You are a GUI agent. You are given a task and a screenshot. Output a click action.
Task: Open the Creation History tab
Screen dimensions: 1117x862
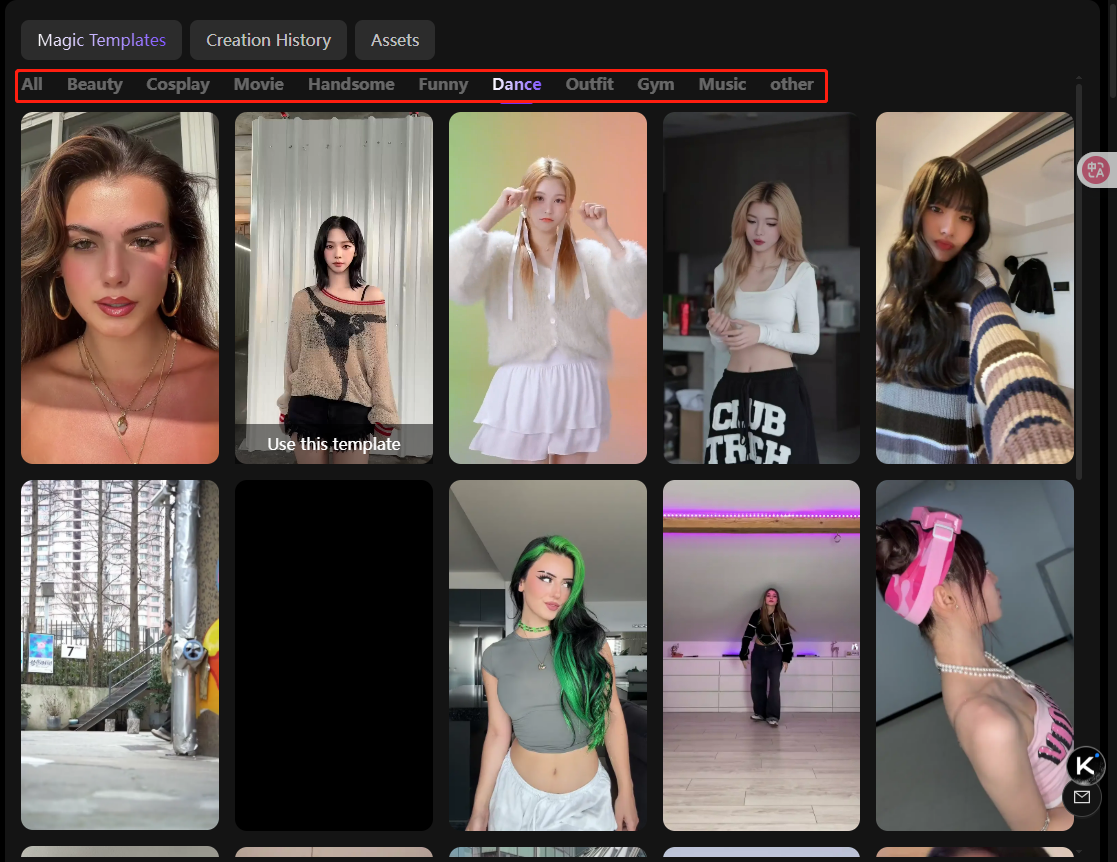(x=269, y=40)
